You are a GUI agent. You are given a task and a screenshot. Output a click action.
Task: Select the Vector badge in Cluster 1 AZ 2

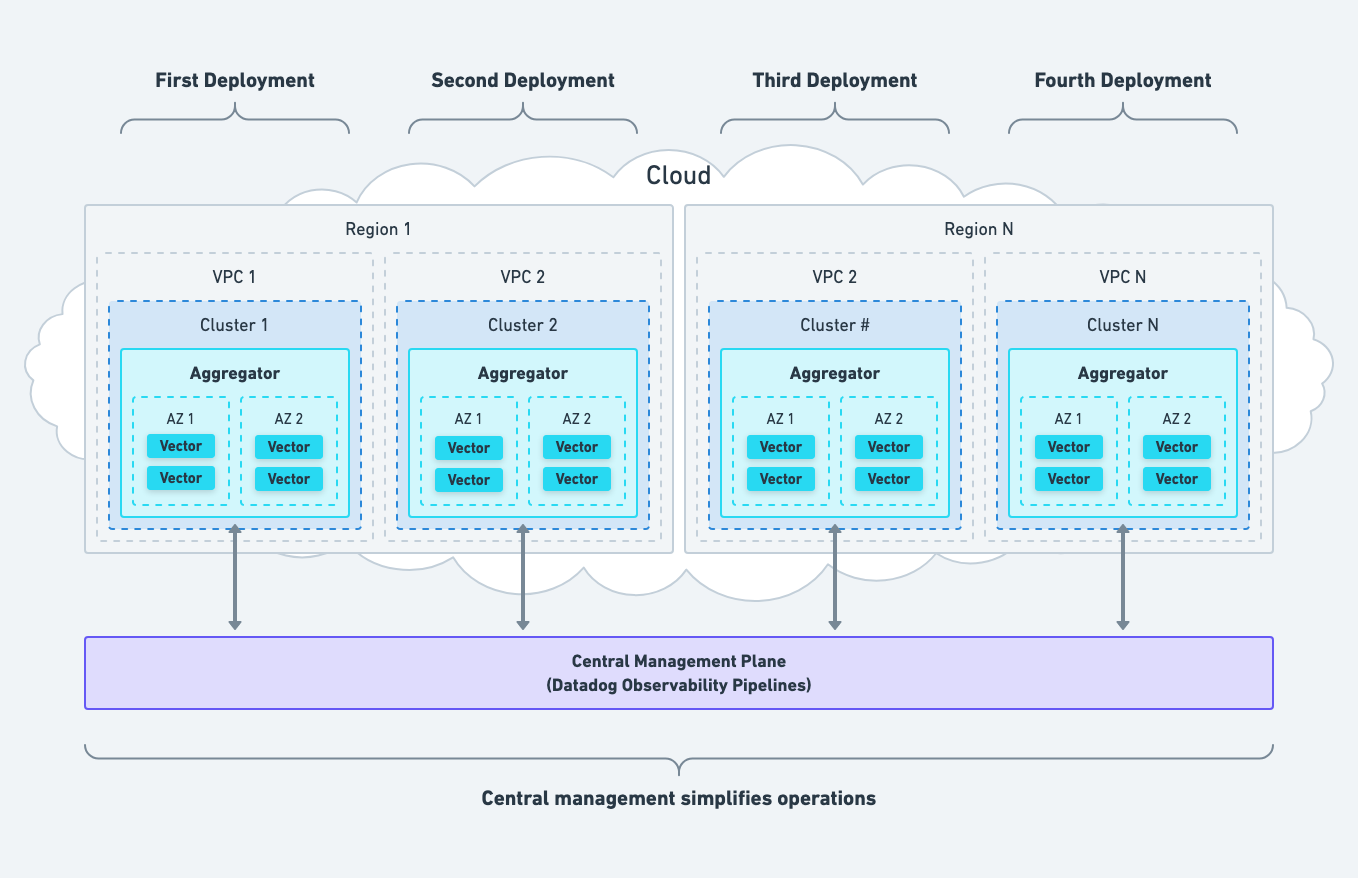288,446
